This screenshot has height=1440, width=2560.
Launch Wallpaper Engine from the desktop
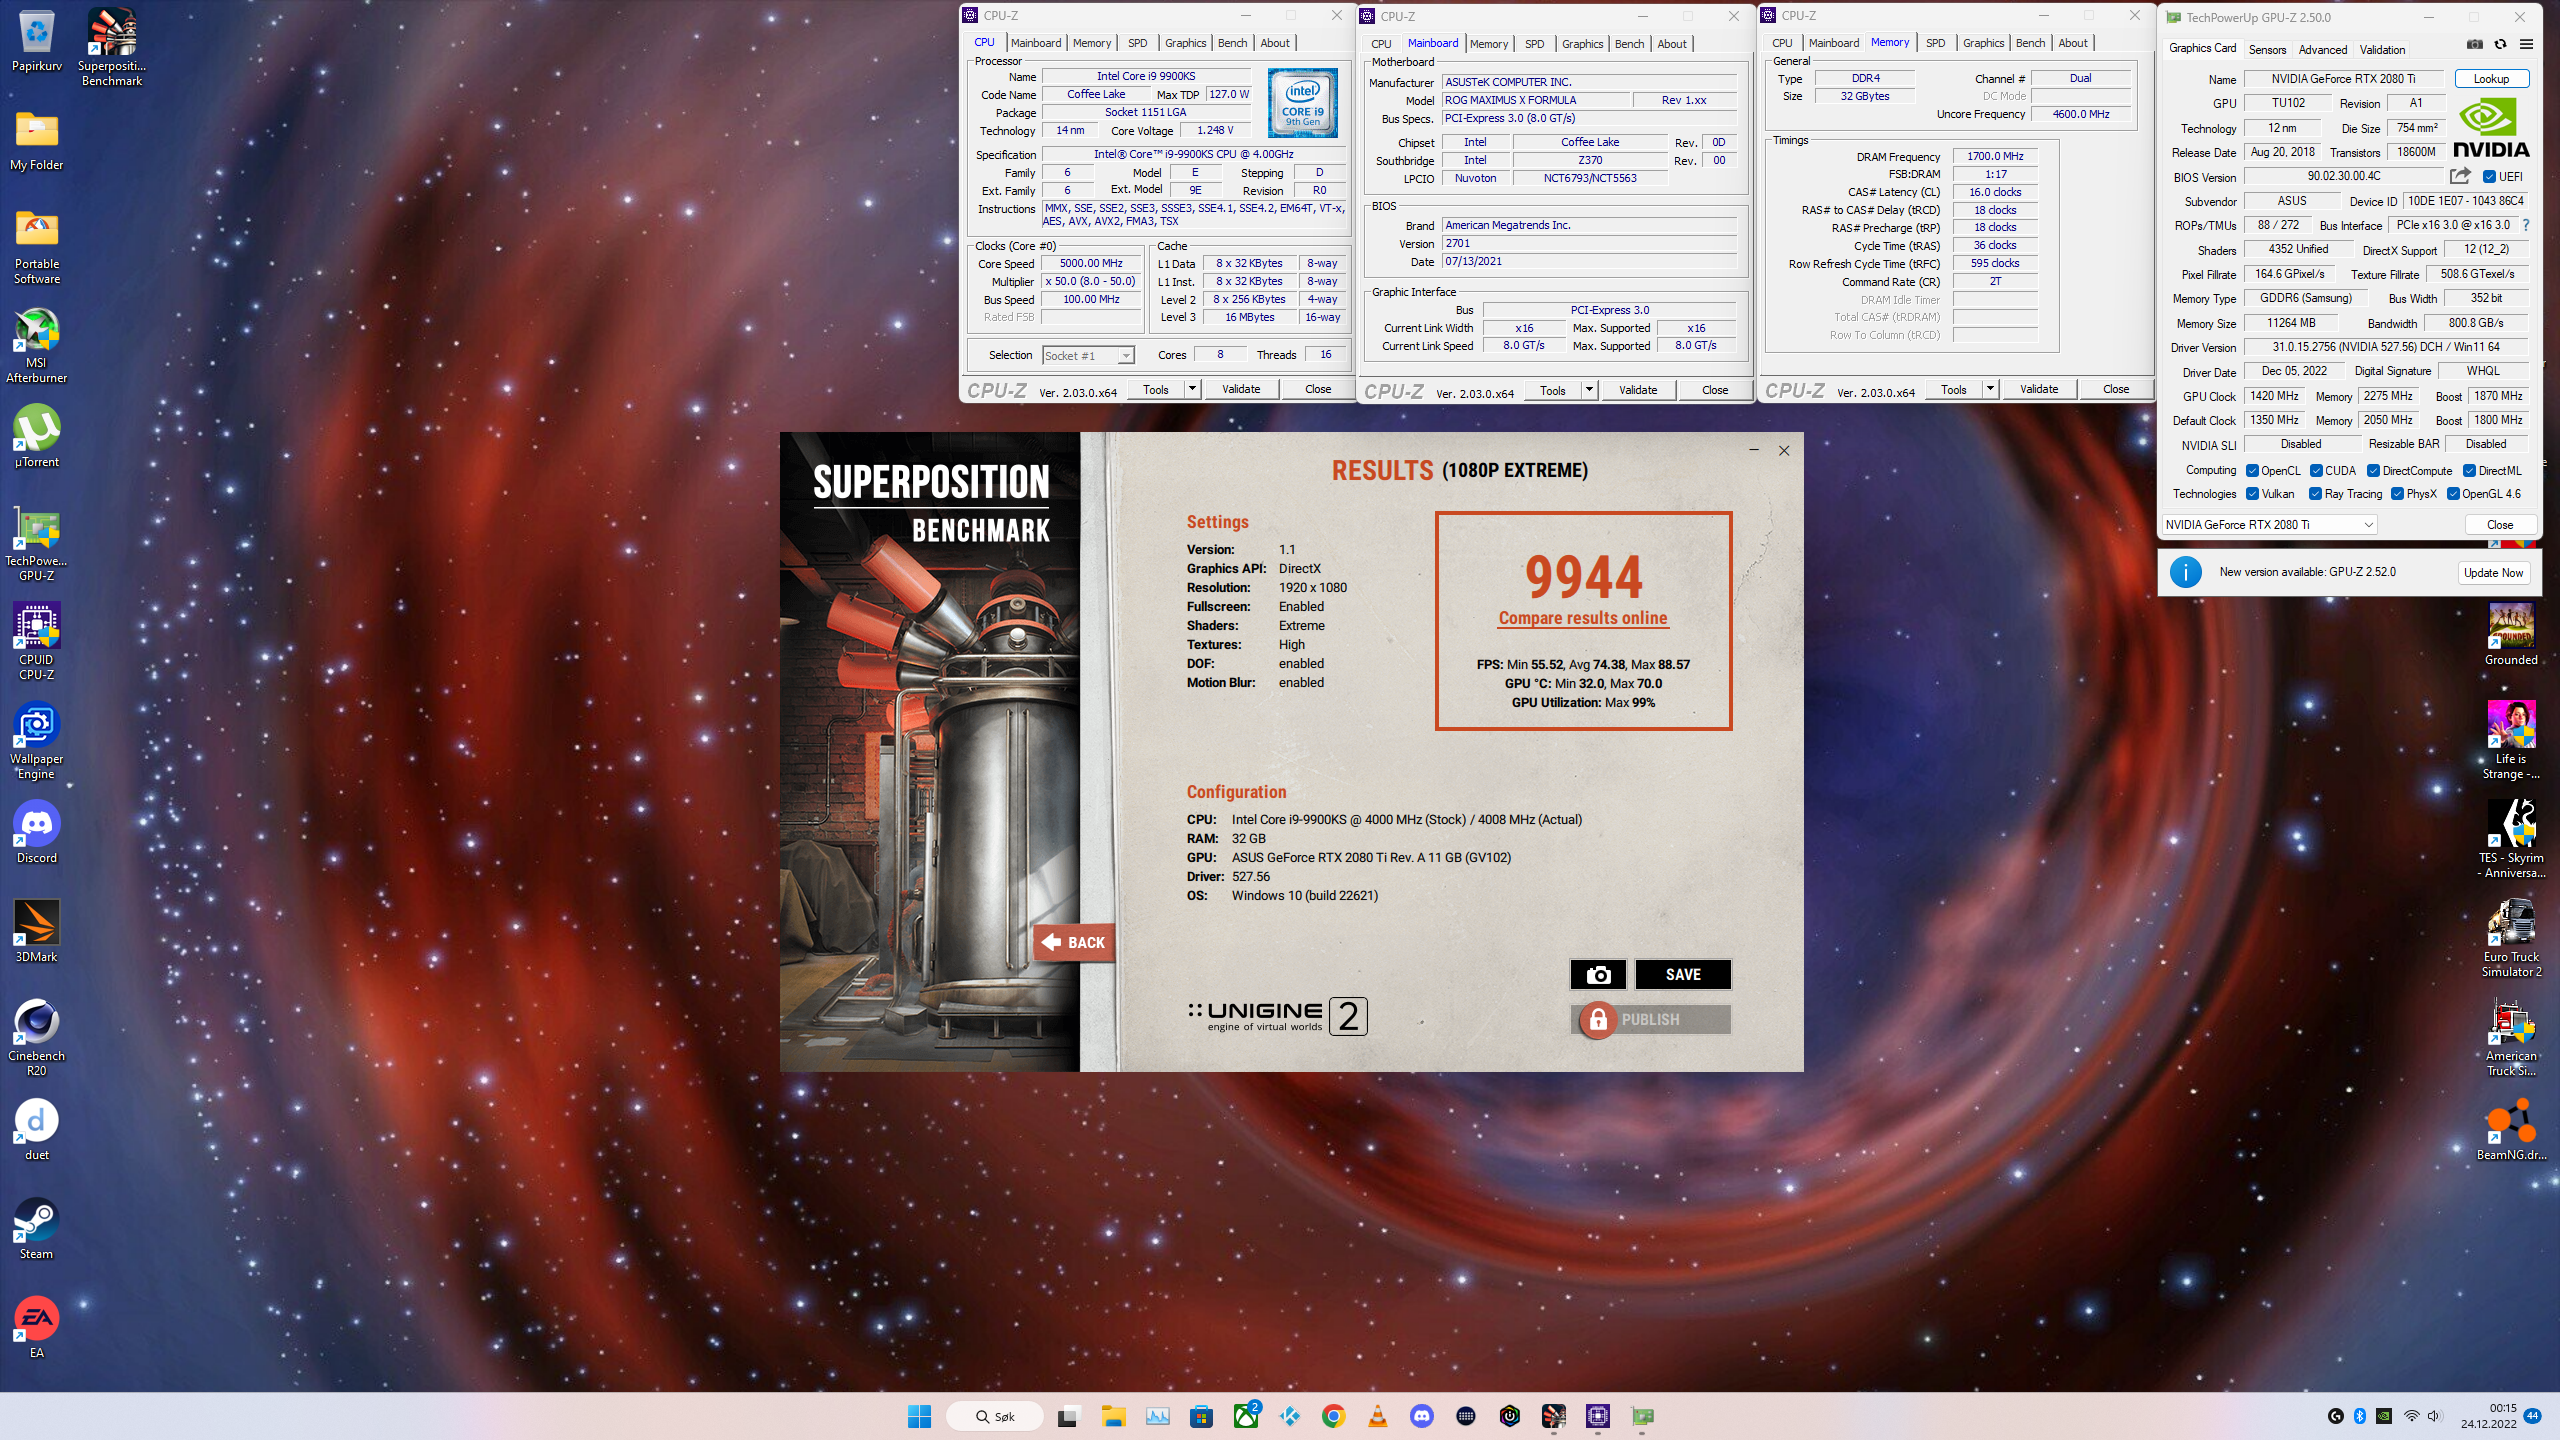pyautogui.click(x=37, y=741)
